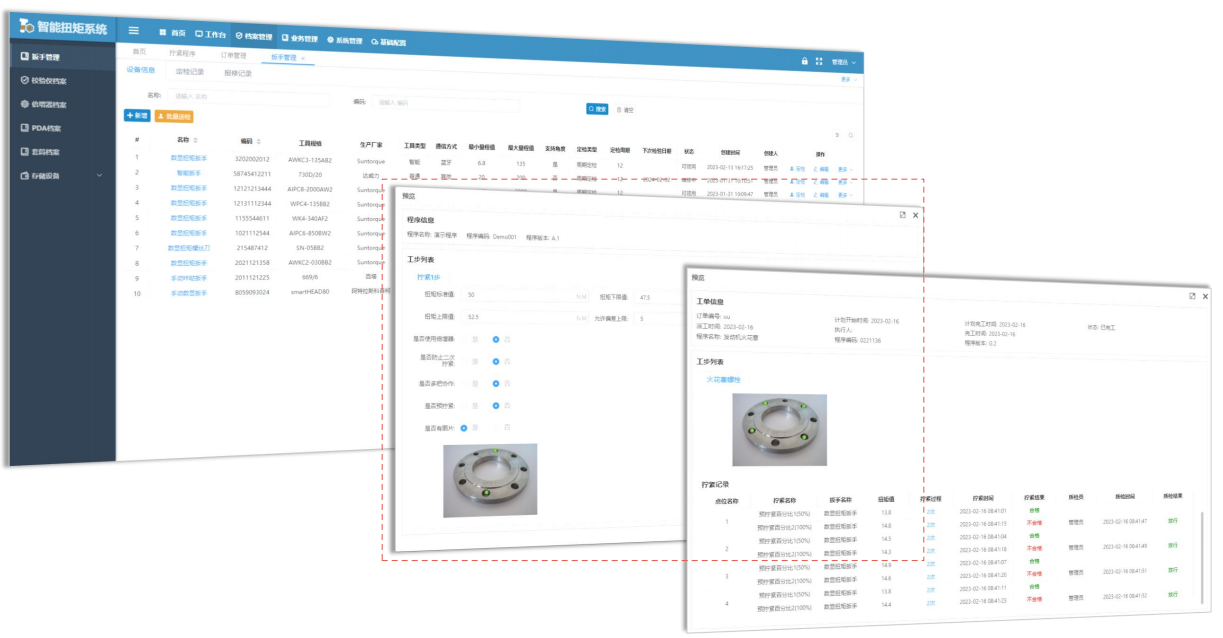Screen dimensions: 1223x638
Task: Close the 扳手管理 page tab with x
Action: point(303,58)
